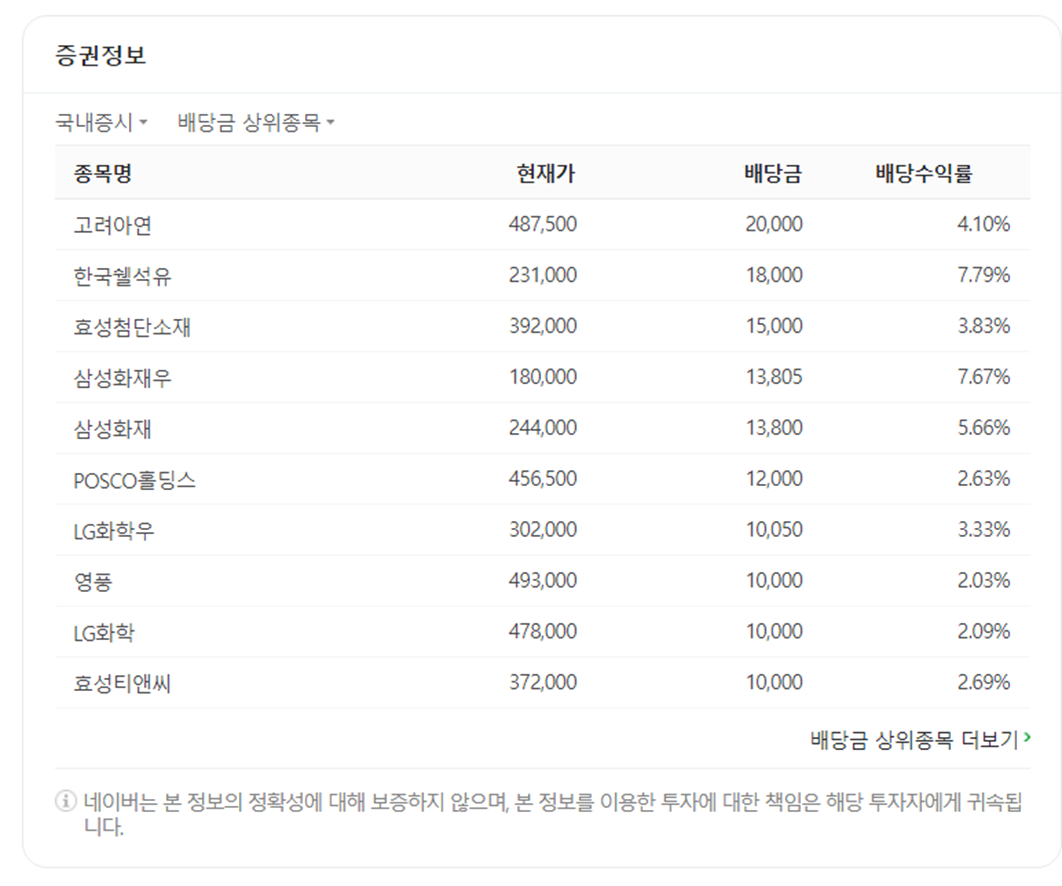The image size is (1062, 886).
Task: Click the 244,000 price cell
Action: point(543,427)
